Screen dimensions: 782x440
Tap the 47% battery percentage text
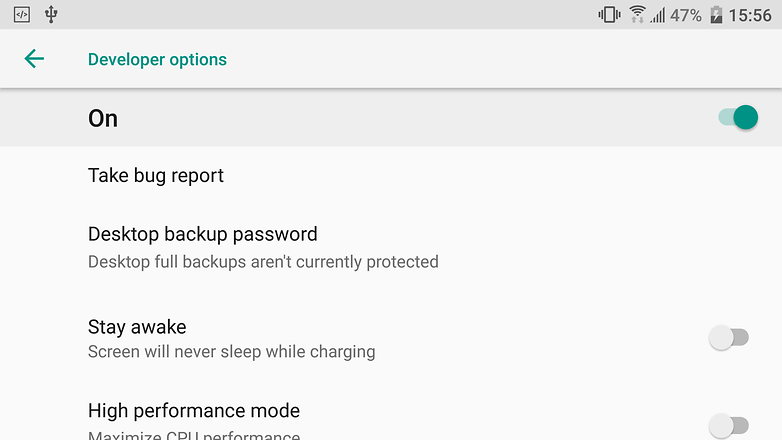tap(685, 15)
